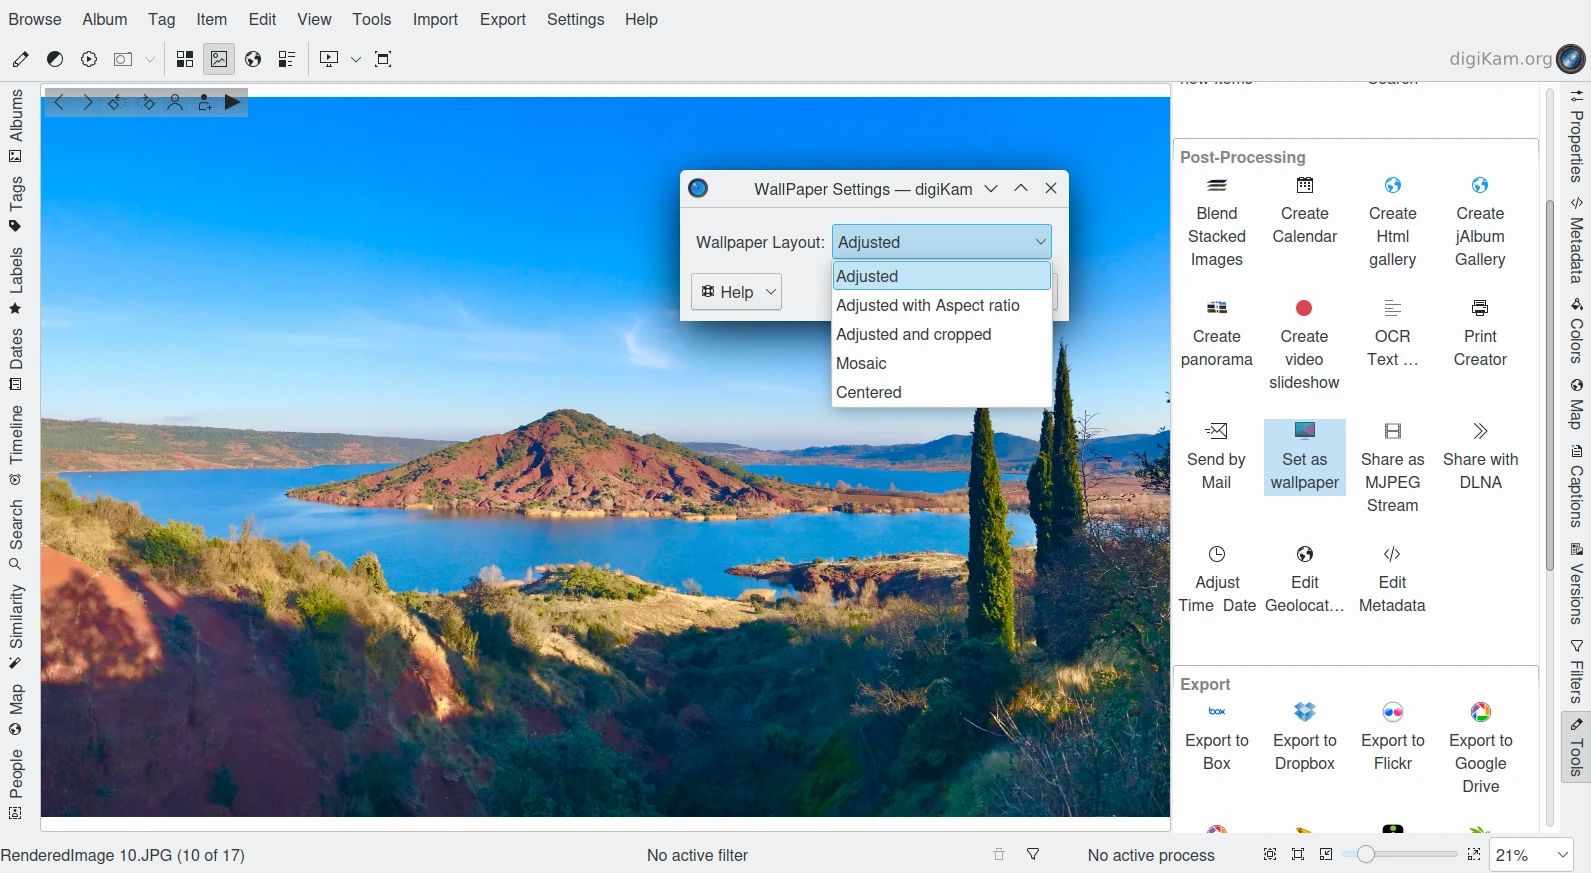This screenshot has height=873, width=1591.
Task: Click Export to Dropbox
Action: (x=1304, y=739)
